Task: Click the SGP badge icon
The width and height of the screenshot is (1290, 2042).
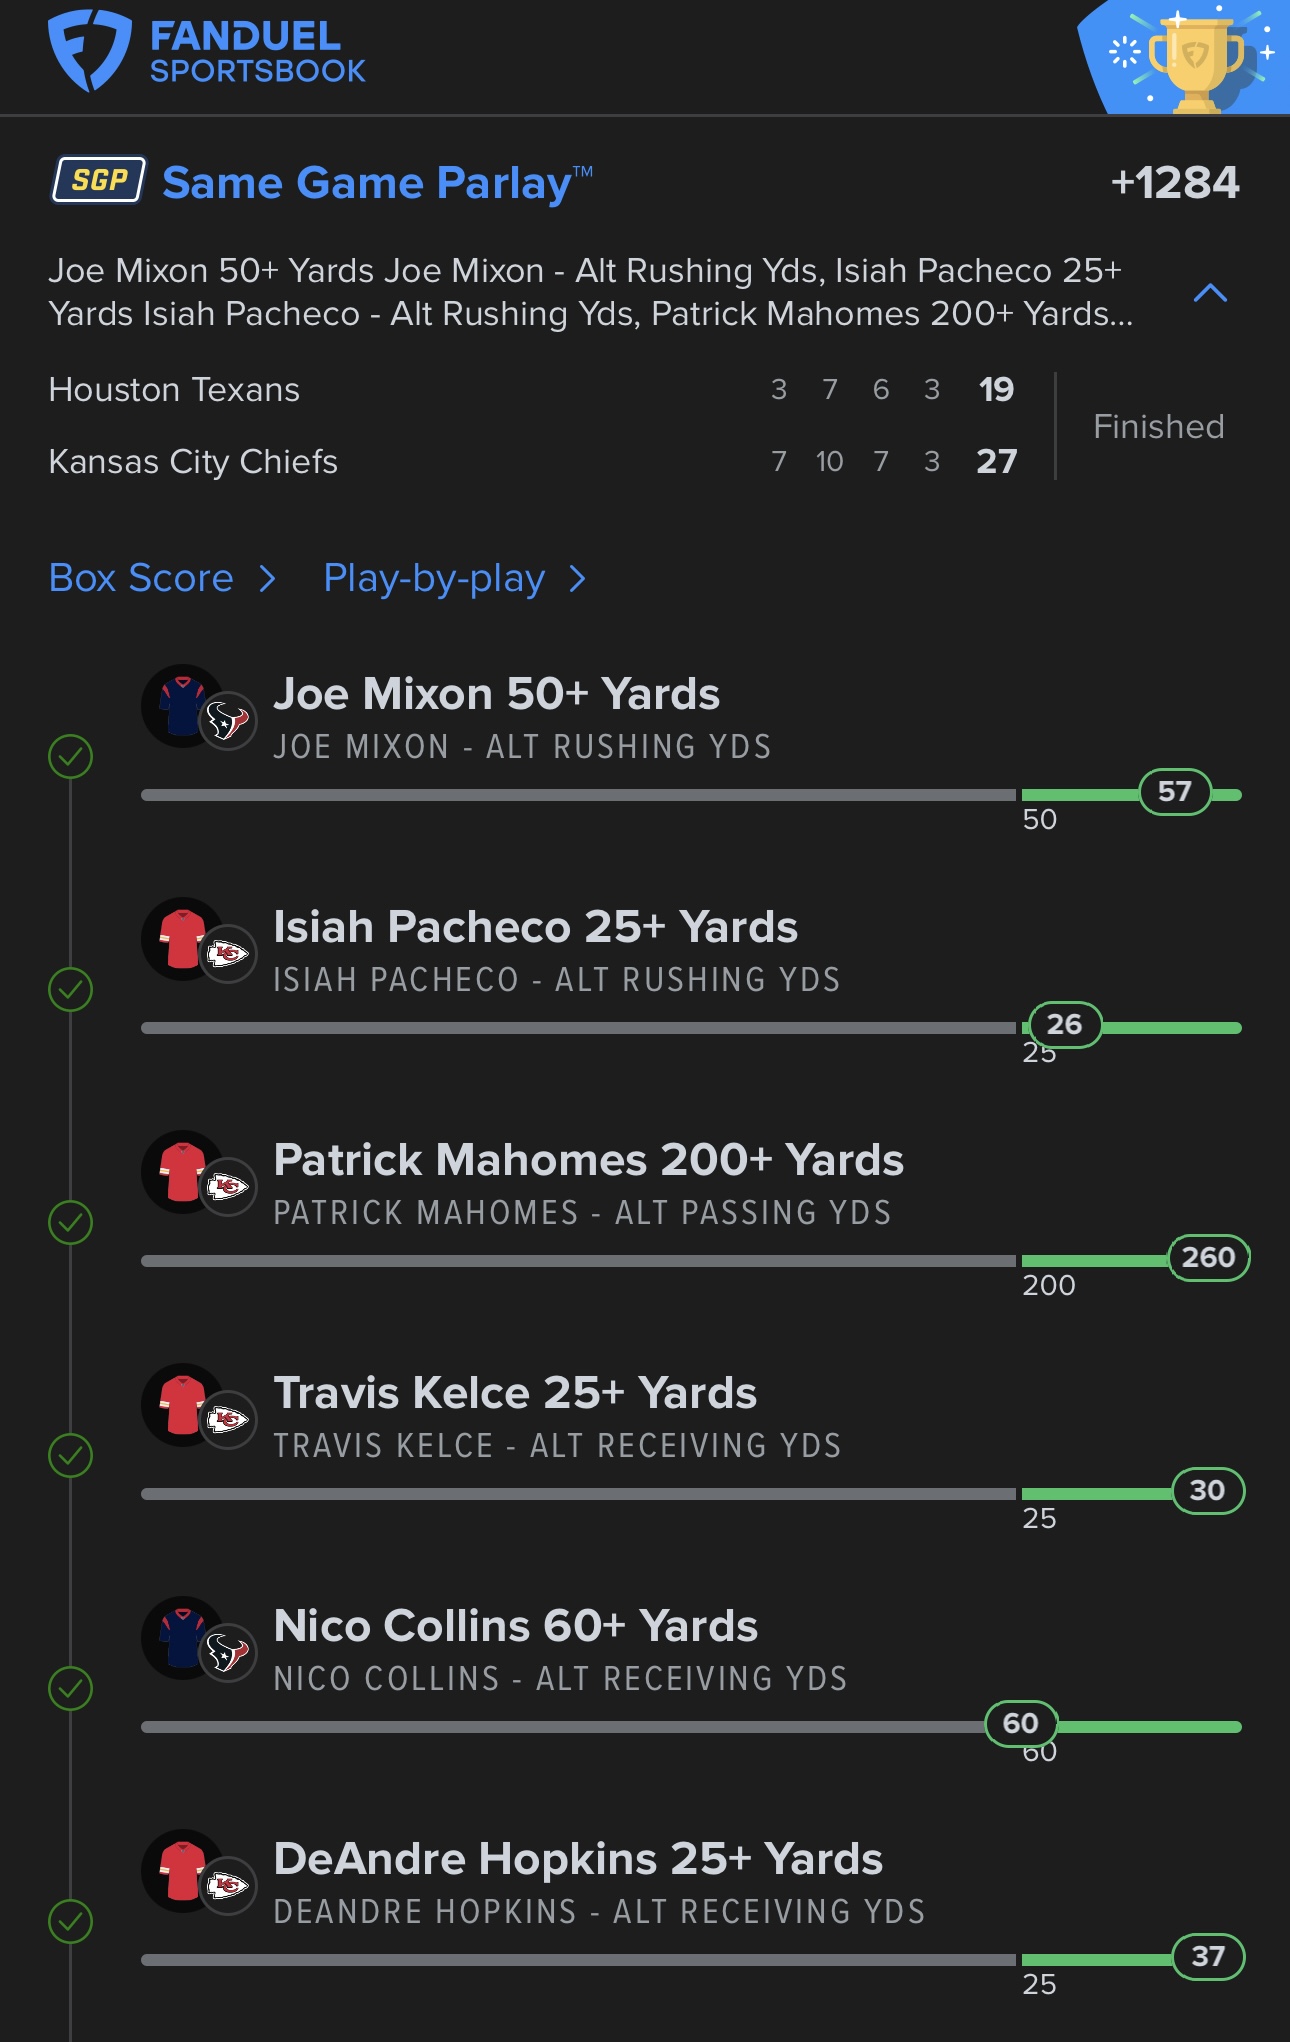Action: click(x=99, y=180)
